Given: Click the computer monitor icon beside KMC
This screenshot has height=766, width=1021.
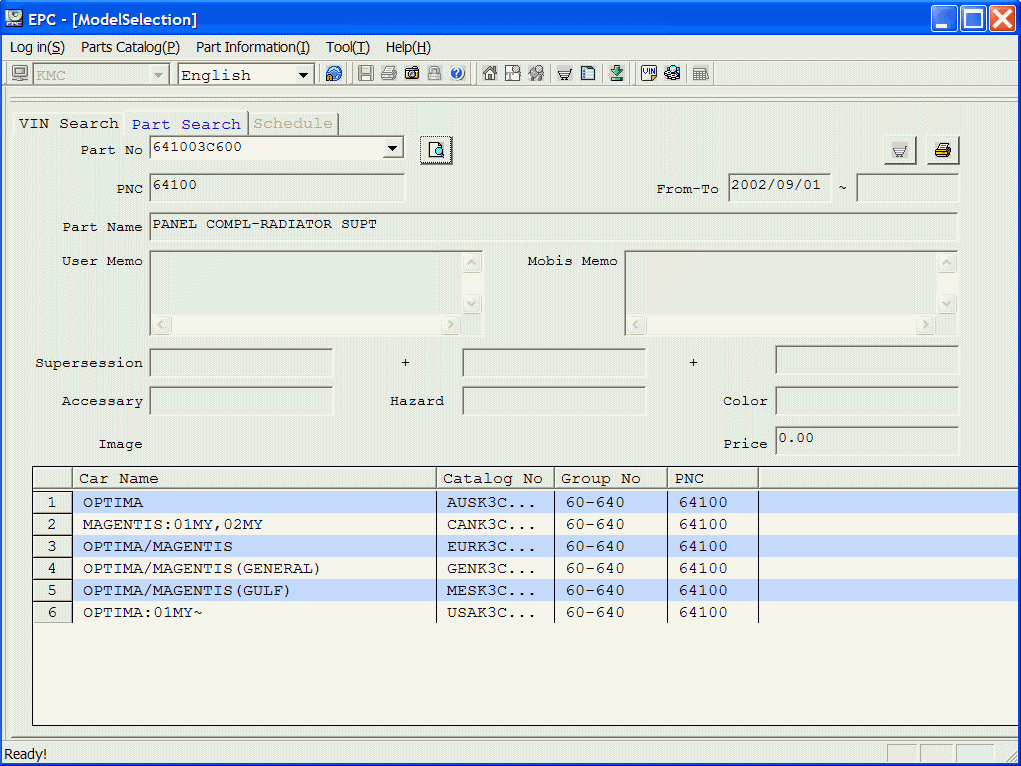Looking at the screenshot, I should [x=20, y=74].
